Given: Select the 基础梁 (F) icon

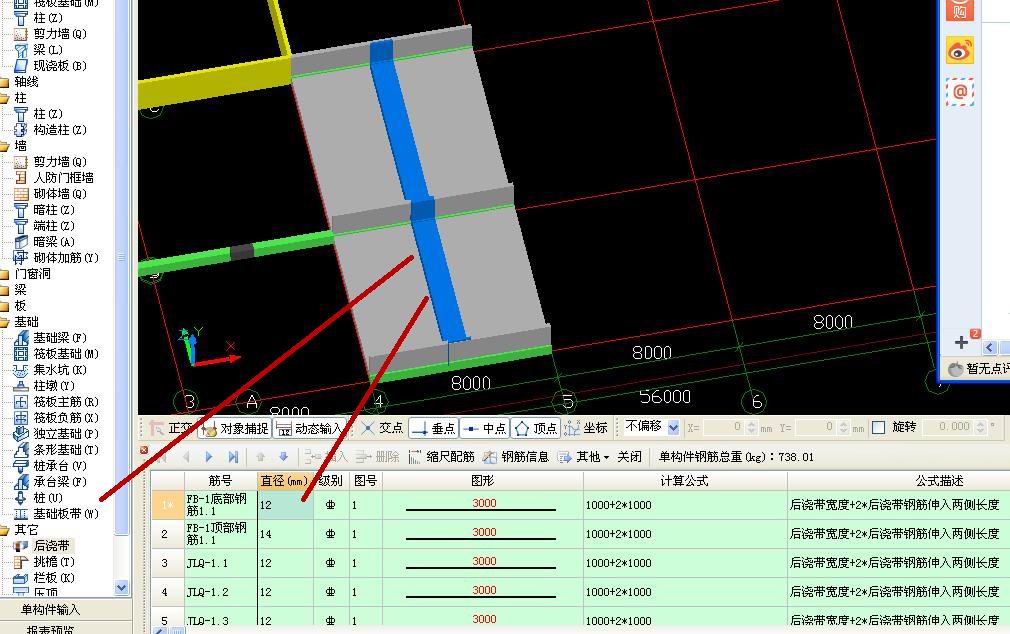Looking at the screenshot, I should tap(21, 338).
